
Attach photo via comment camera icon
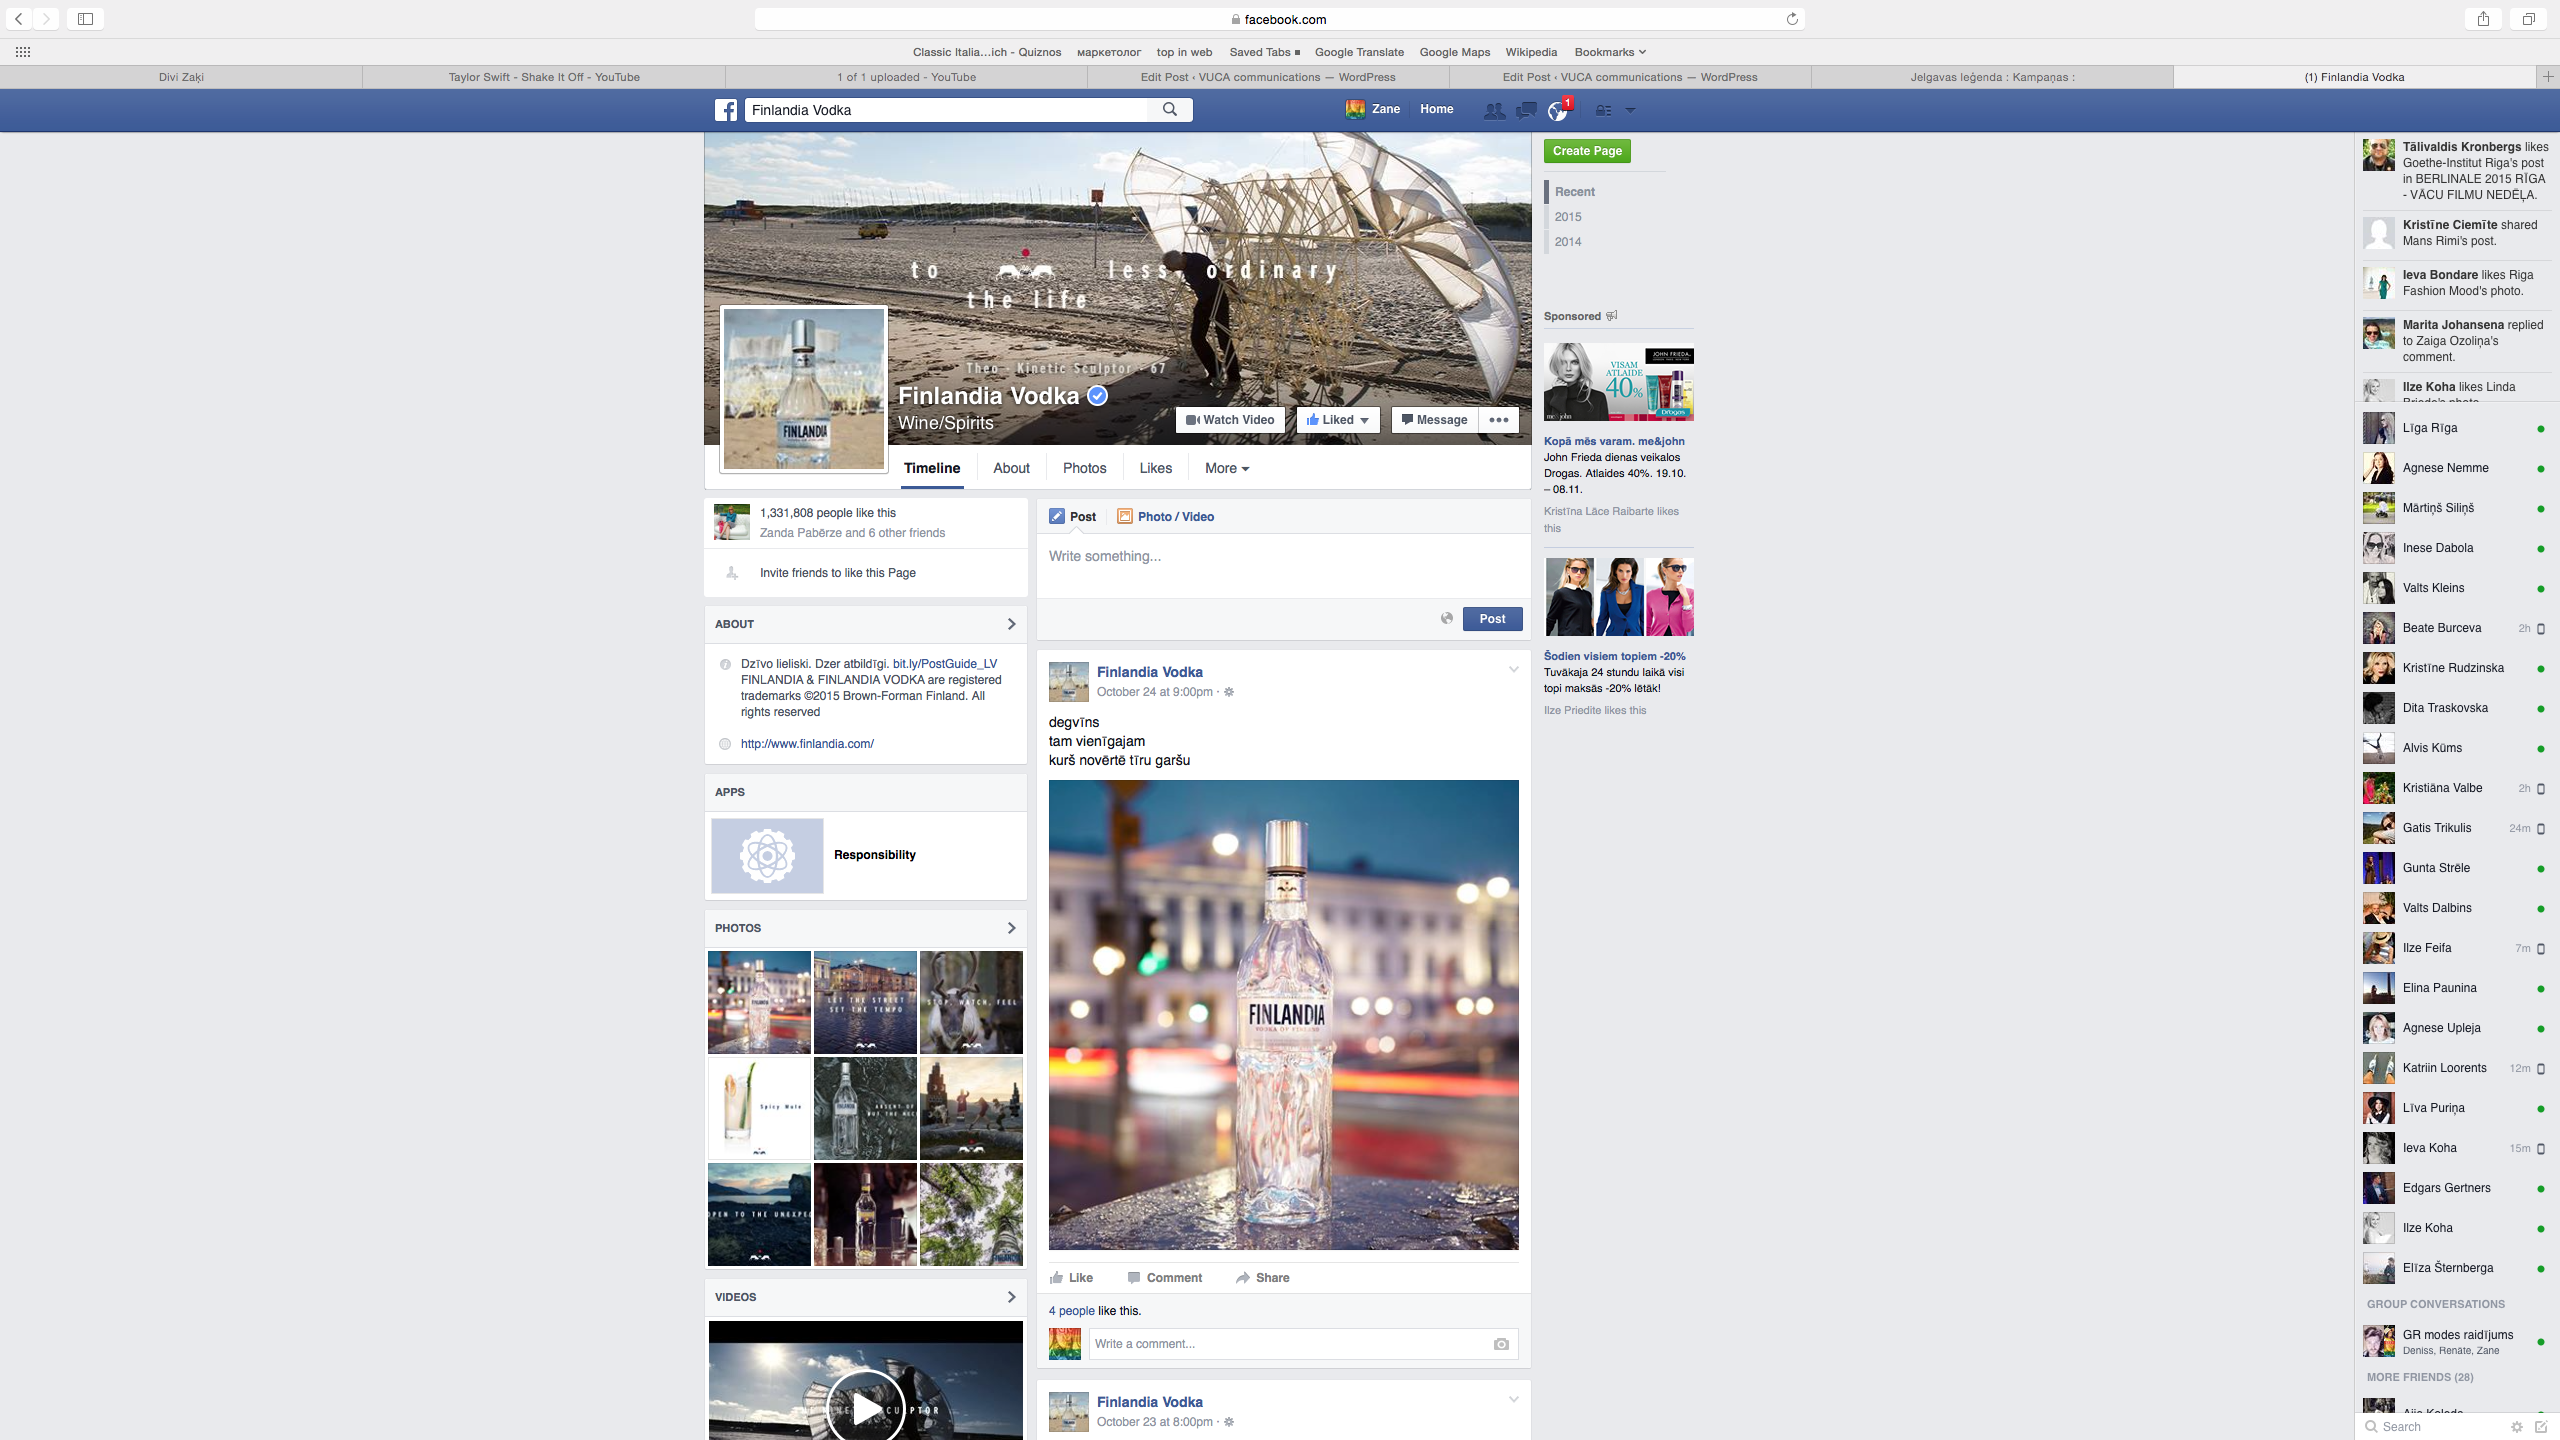pyautogui.click(x=1501, y=1344)
